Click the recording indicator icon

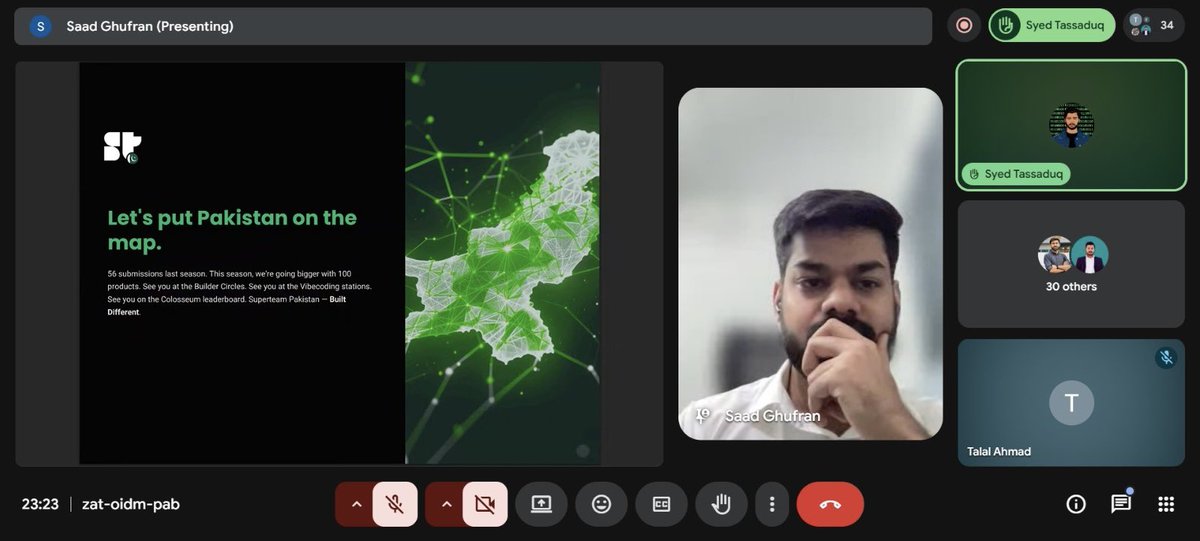[964, 25]
